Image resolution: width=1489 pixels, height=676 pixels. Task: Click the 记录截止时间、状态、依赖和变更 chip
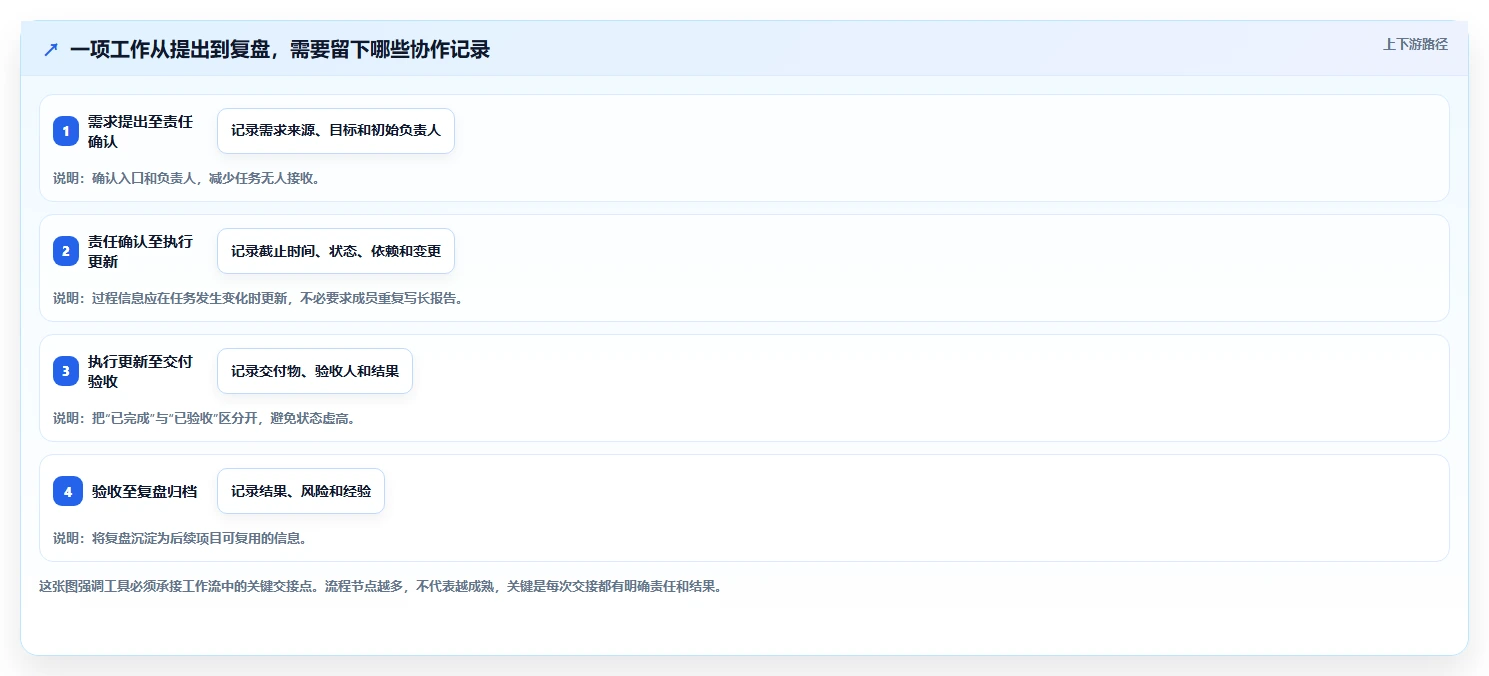tap(336, 251)
